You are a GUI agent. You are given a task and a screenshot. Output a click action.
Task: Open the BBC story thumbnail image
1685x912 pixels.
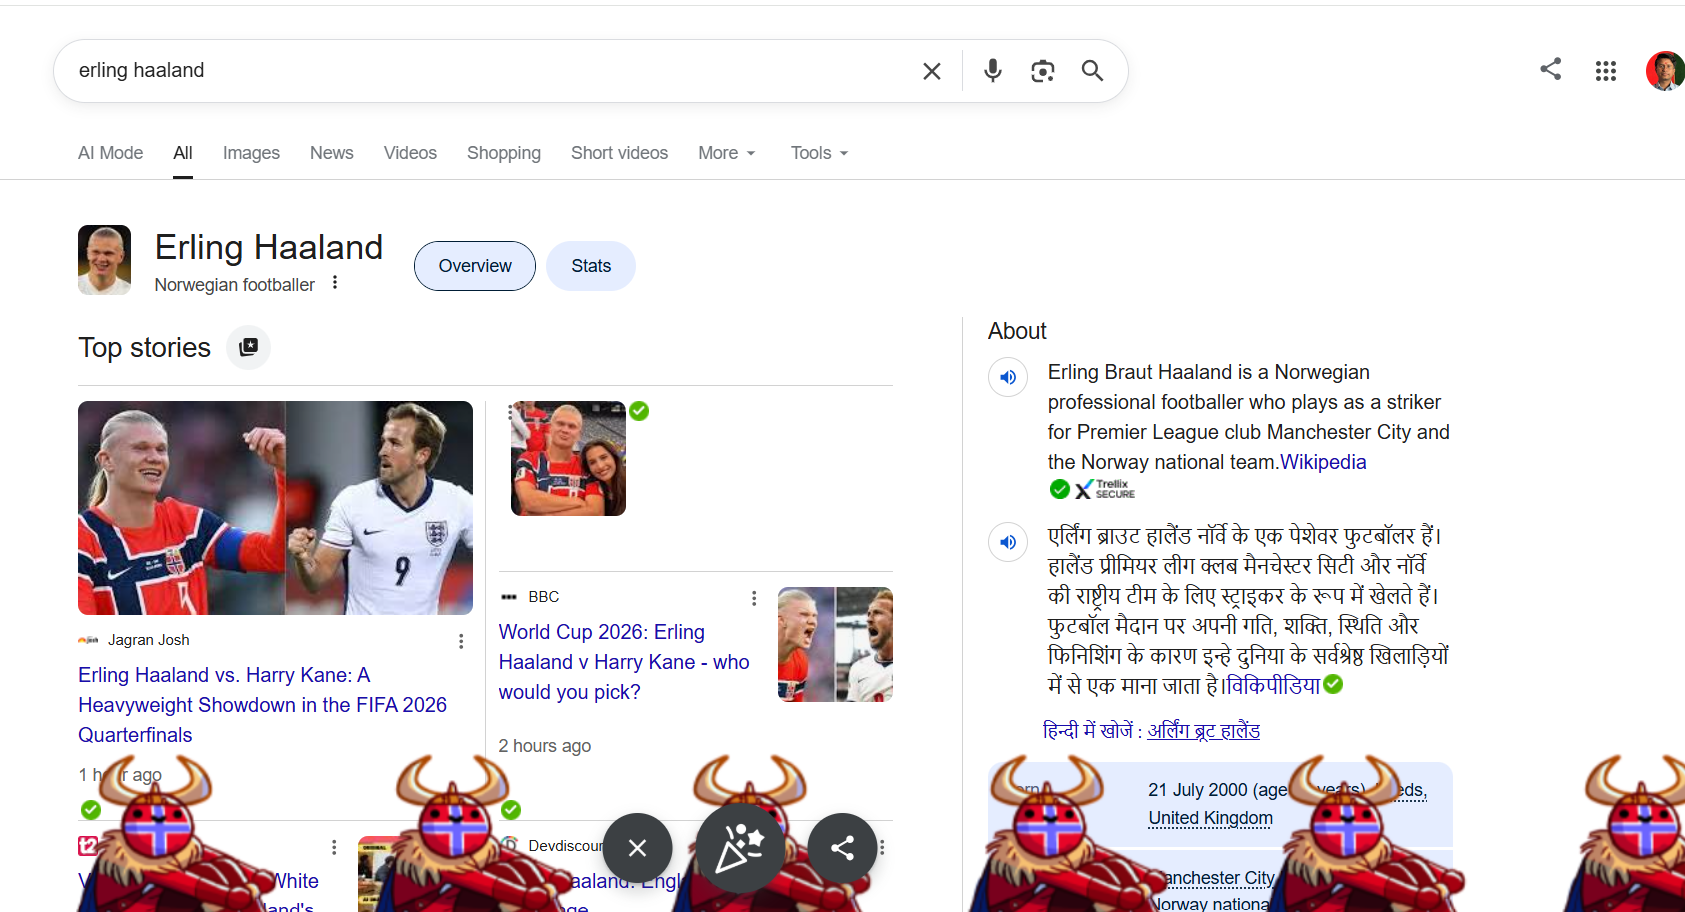[x=835, y=644]
